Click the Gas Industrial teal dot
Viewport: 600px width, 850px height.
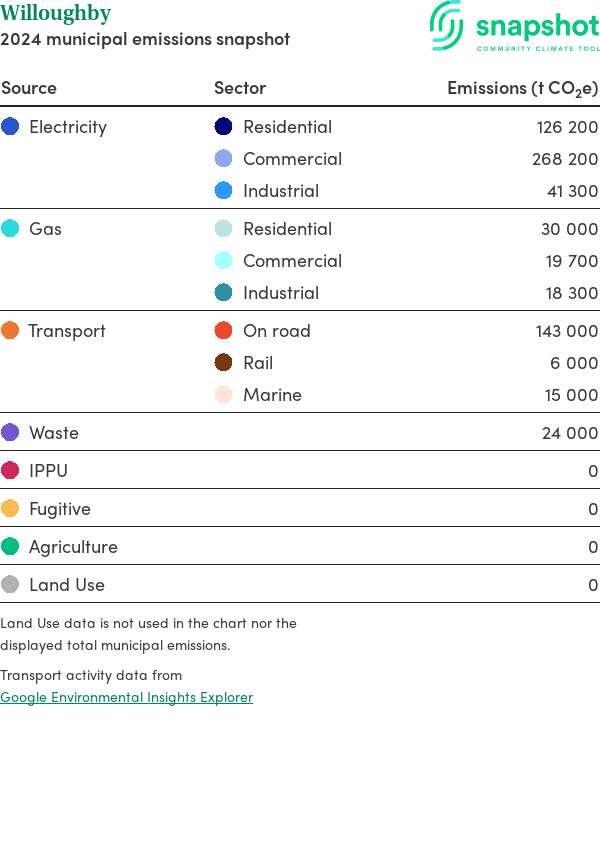pyautogui.click(x=224, y=293)
